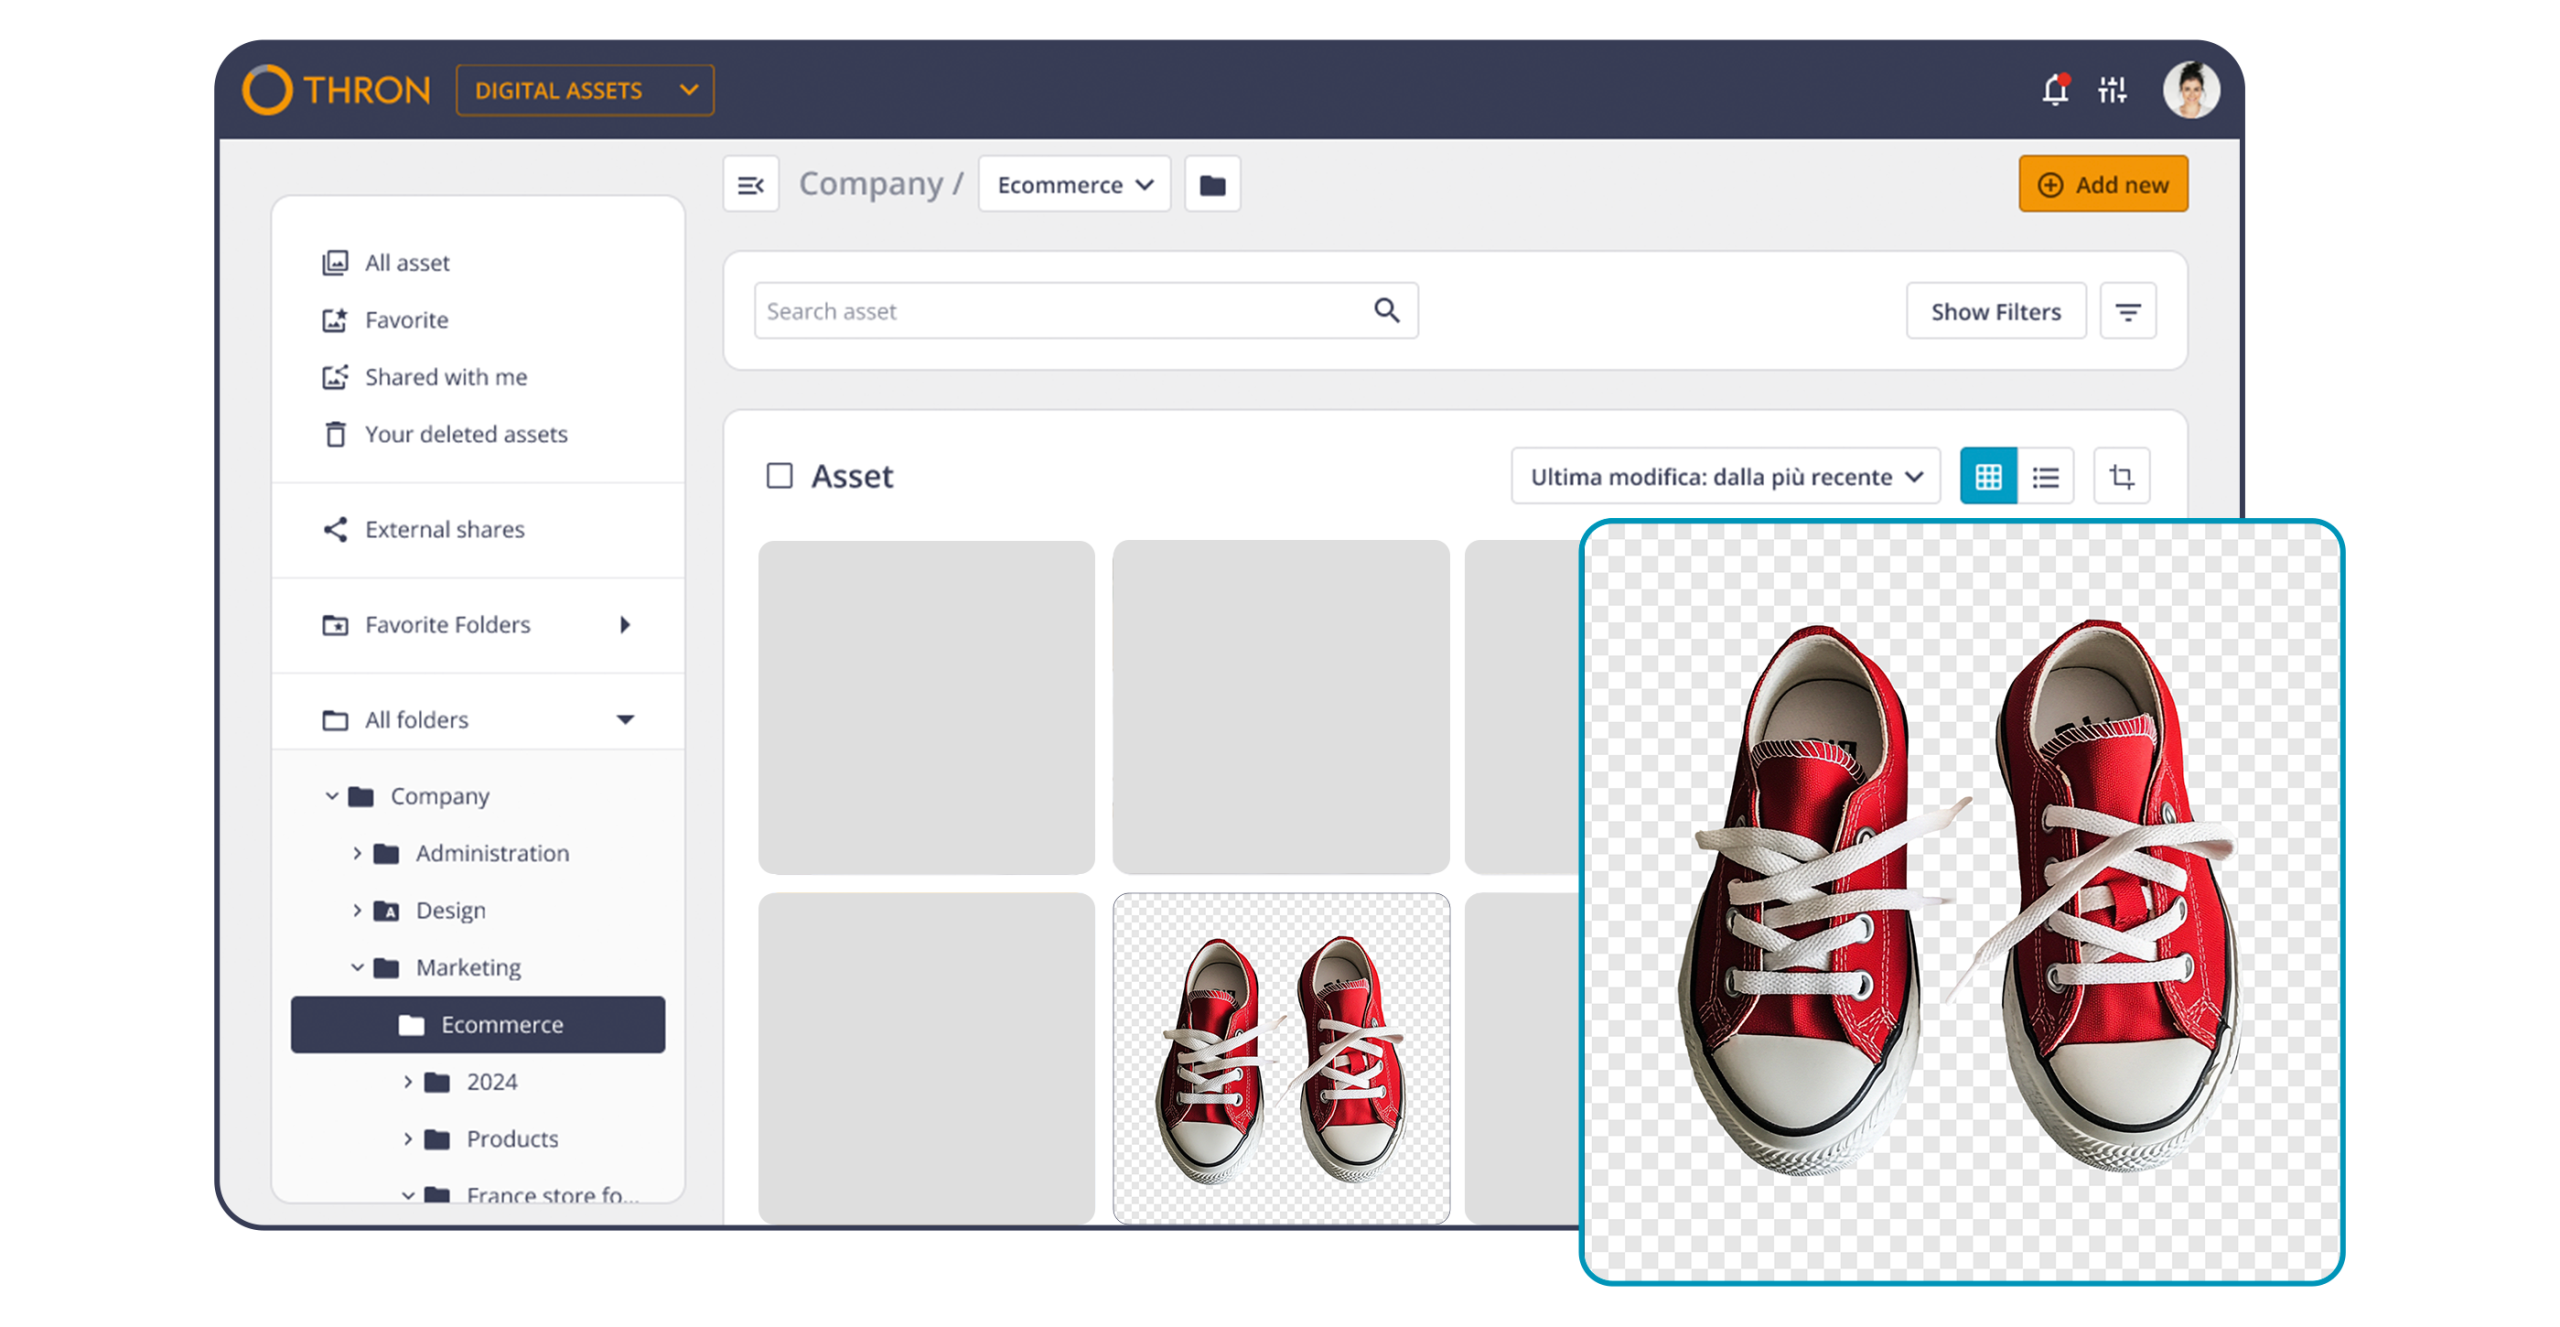Open the Ecommerce breadcrumb dropdown

(x=1074, y=184)
